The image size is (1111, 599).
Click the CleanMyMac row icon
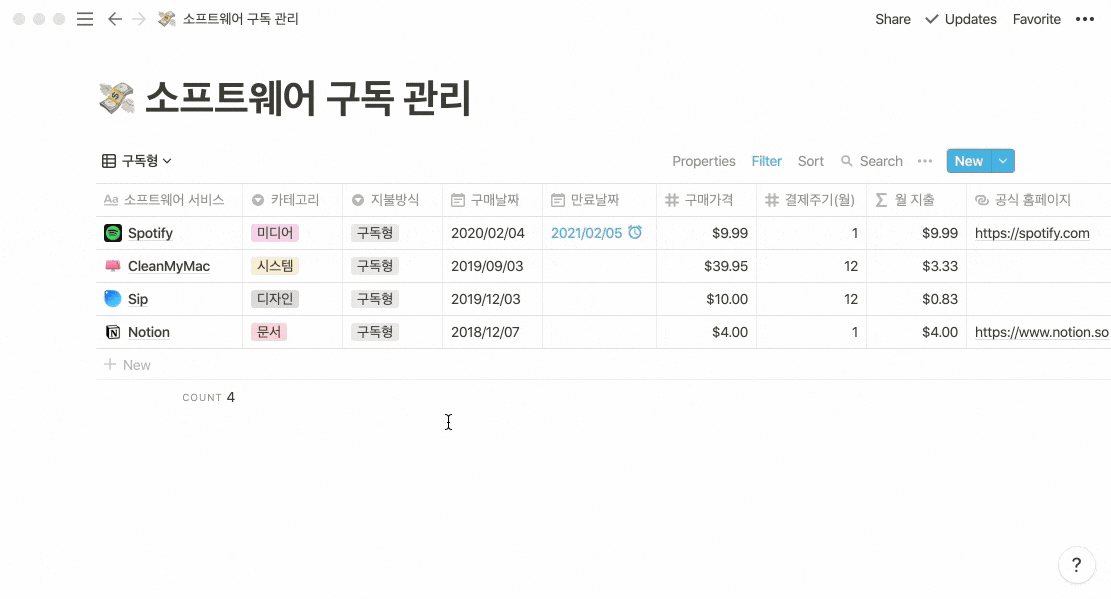click(x=113, y=266)
